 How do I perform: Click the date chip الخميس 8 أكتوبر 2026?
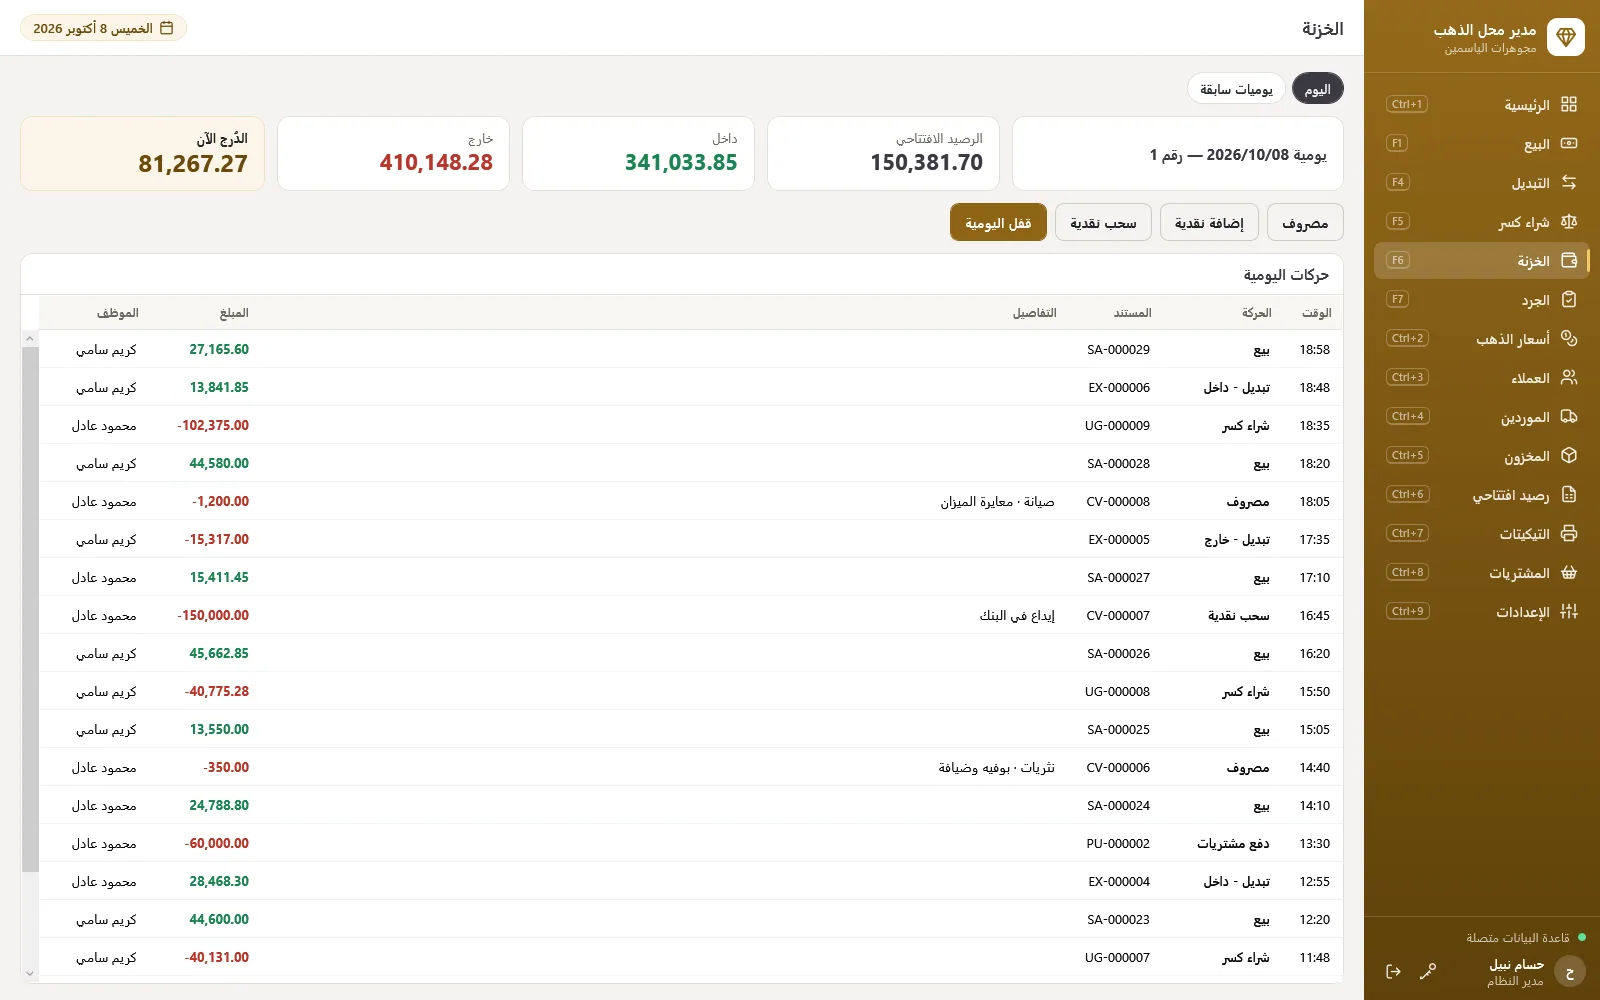tap(103, 28)
